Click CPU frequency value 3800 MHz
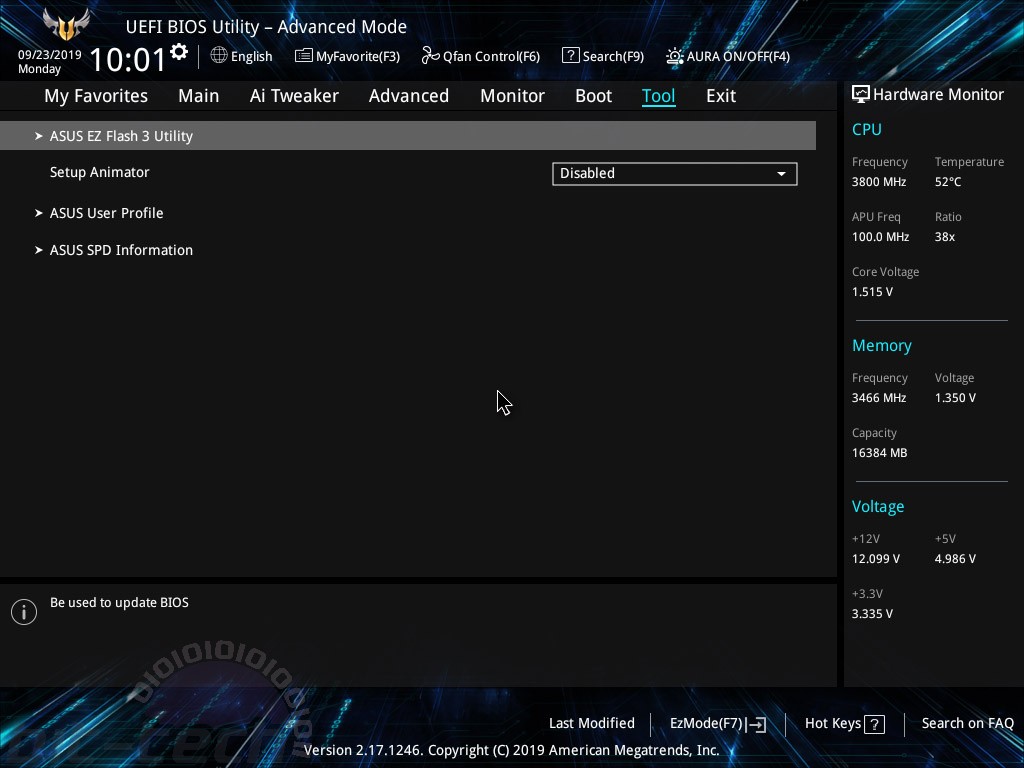This screenshot has width=1024, height=768. (879, 182)
